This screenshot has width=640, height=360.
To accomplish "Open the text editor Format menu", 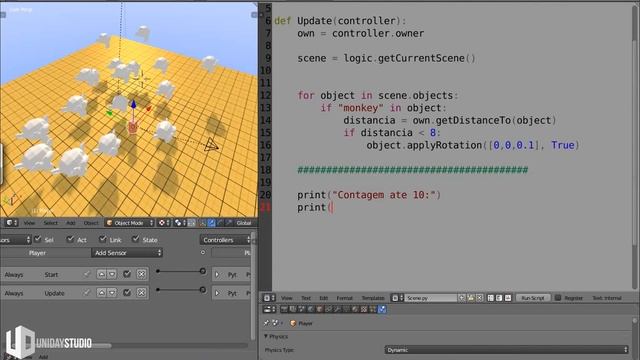I will 344,298.
